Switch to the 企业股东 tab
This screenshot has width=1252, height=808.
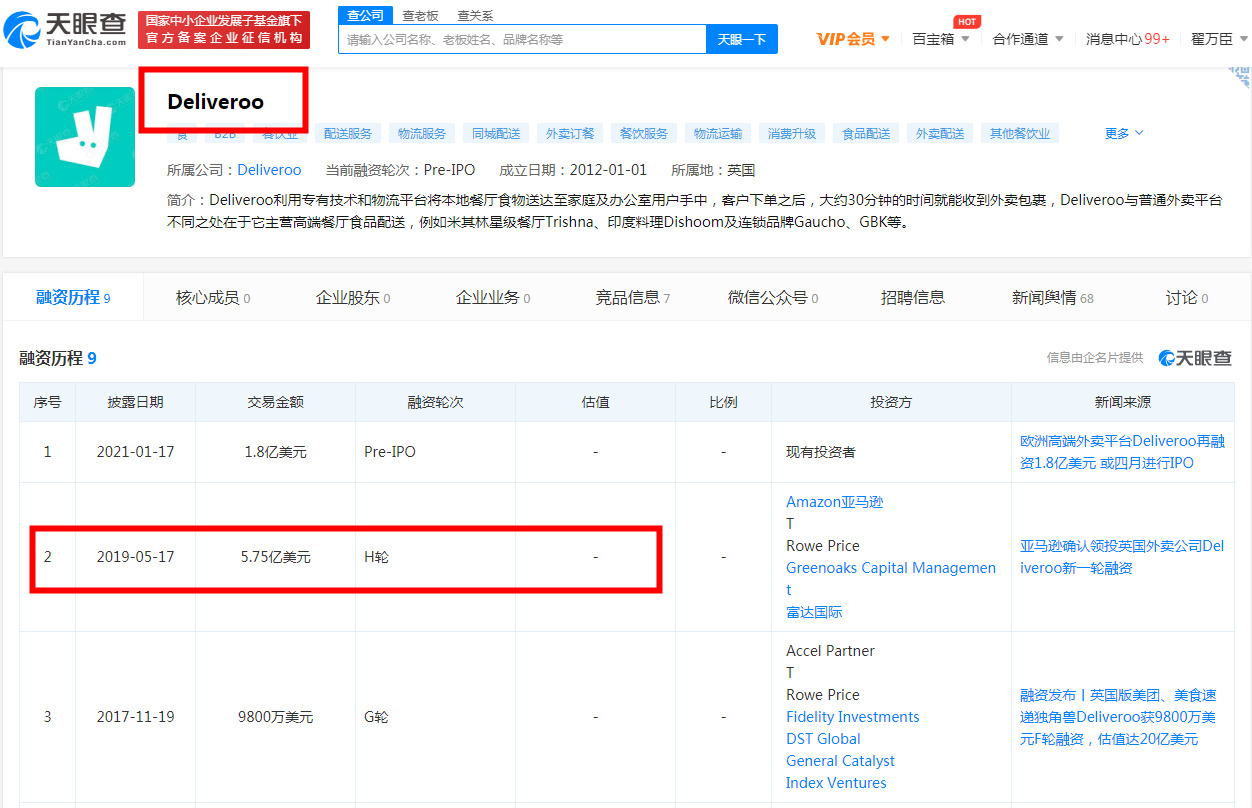[x=353, y=297]
